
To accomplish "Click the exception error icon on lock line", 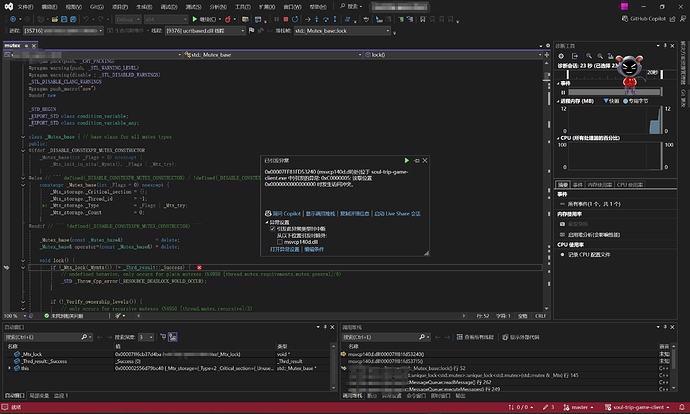I will pyautogui.click(x=200, y=268).
